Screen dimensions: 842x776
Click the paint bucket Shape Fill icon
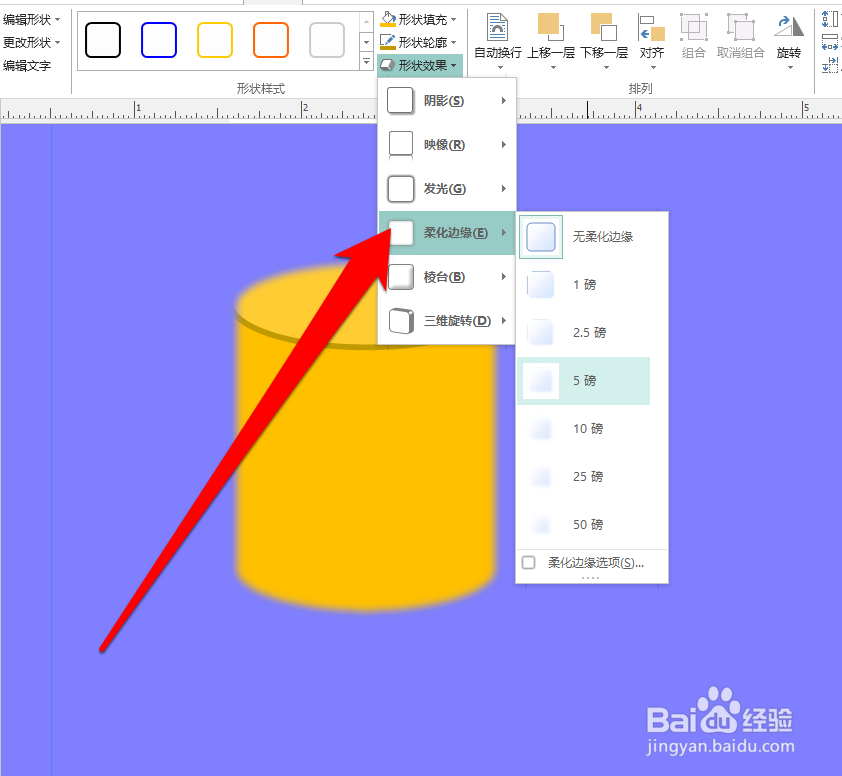tap(388, 19)
